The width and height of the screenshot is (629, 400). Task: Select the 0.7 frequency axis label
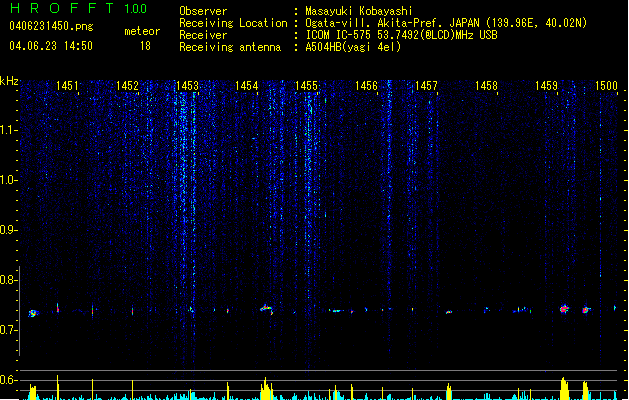pyautogui.click(x=9, y=330)
